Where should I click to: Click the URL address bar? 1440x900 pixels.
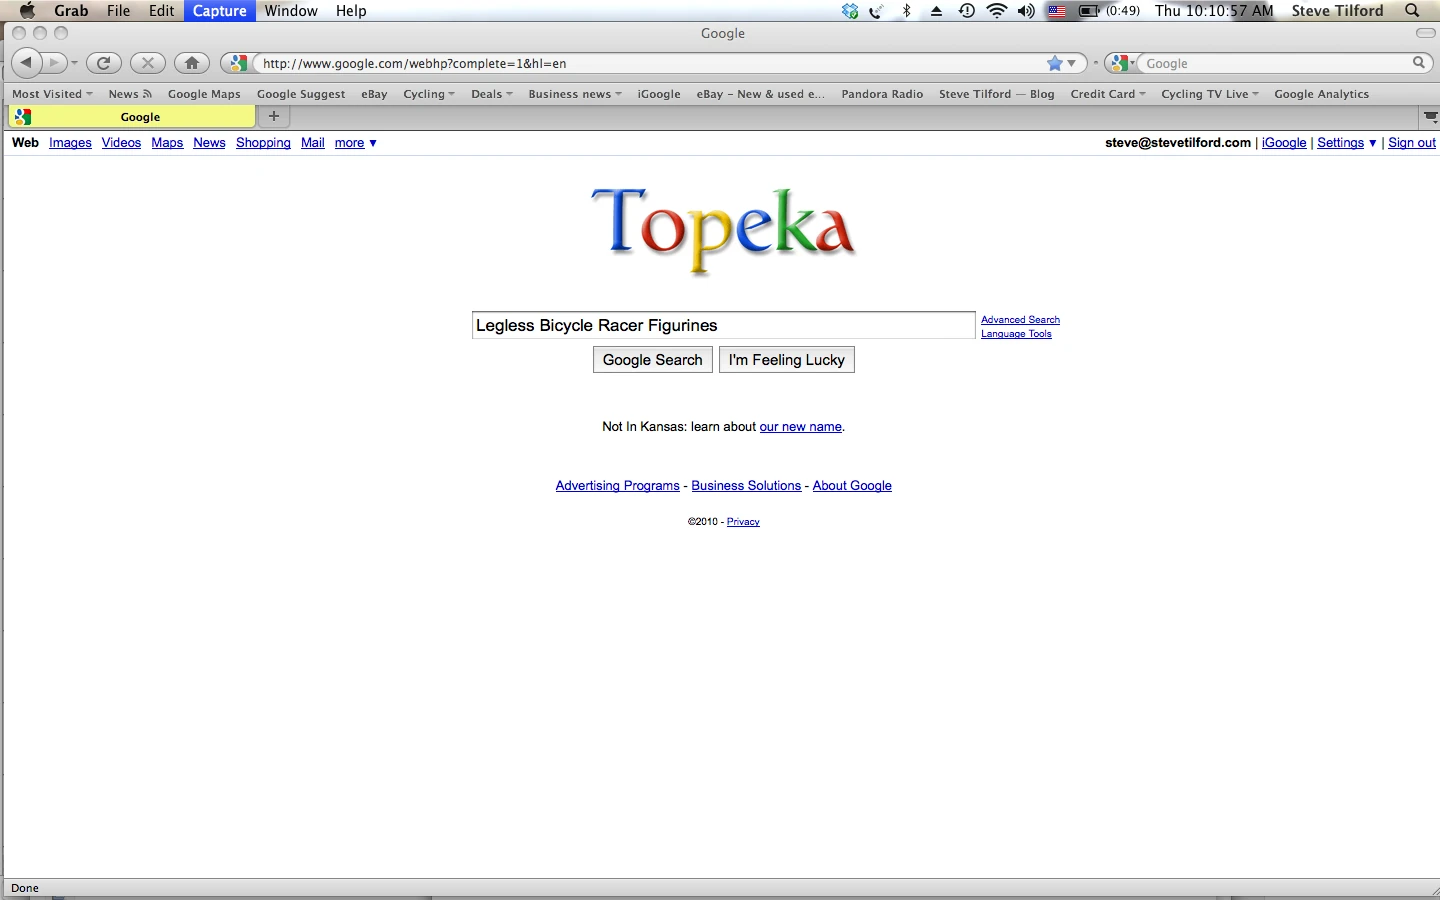click(650, 63)
